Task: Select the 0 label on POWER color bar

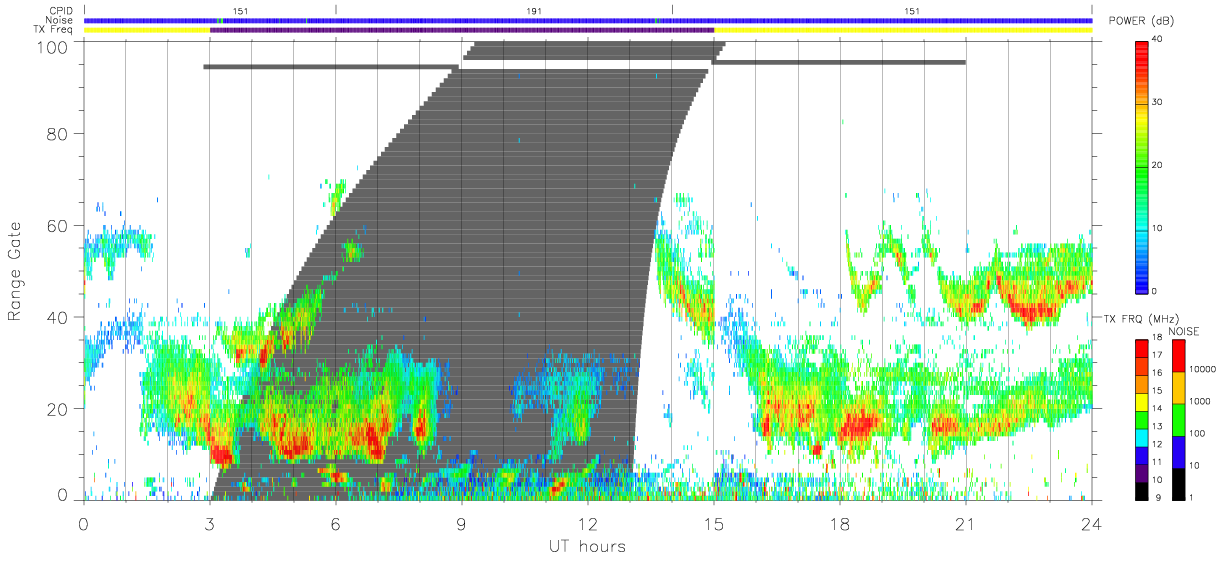Action: click(x=1155, y=291)
